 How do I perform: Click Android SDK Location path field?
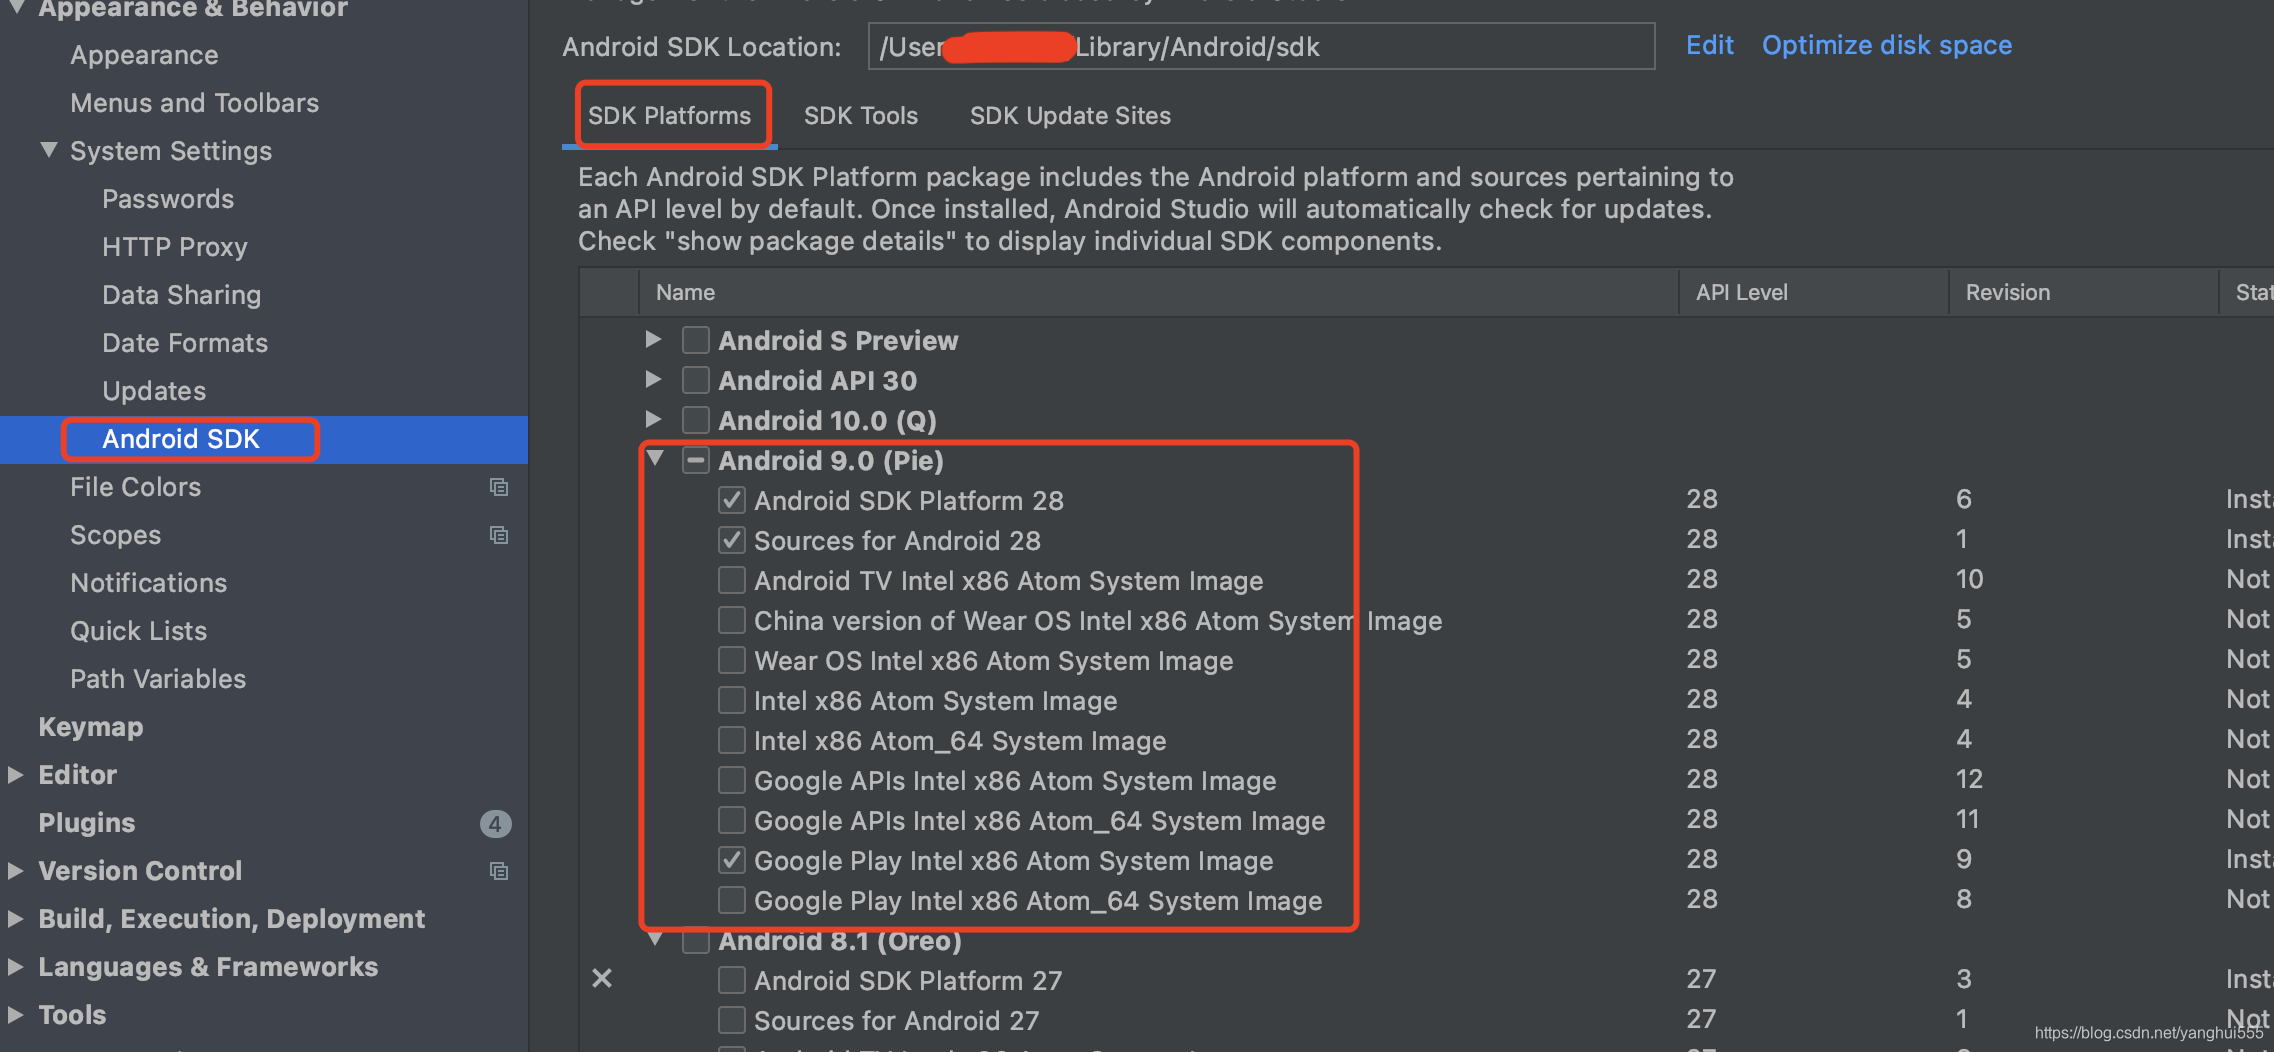point(1261,47)
